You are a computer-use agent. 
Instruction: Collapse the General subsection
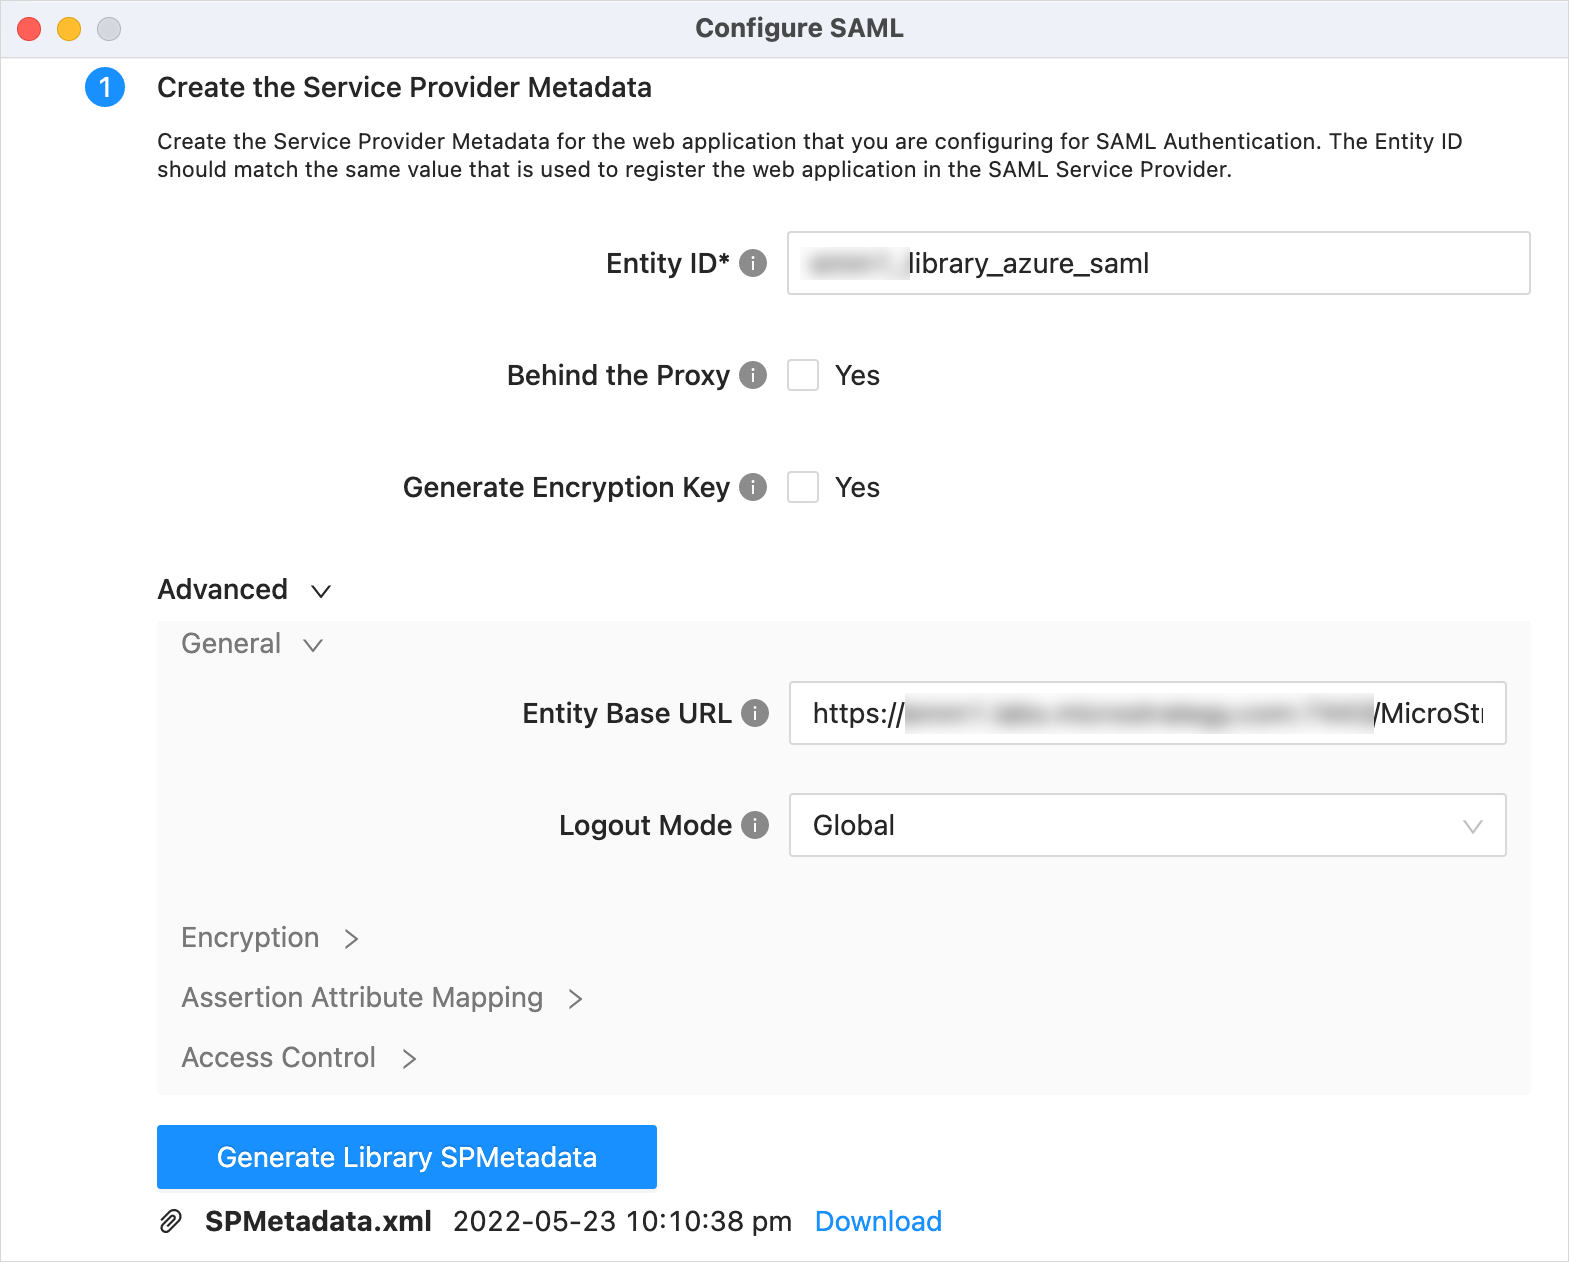[x=312, y=645]
